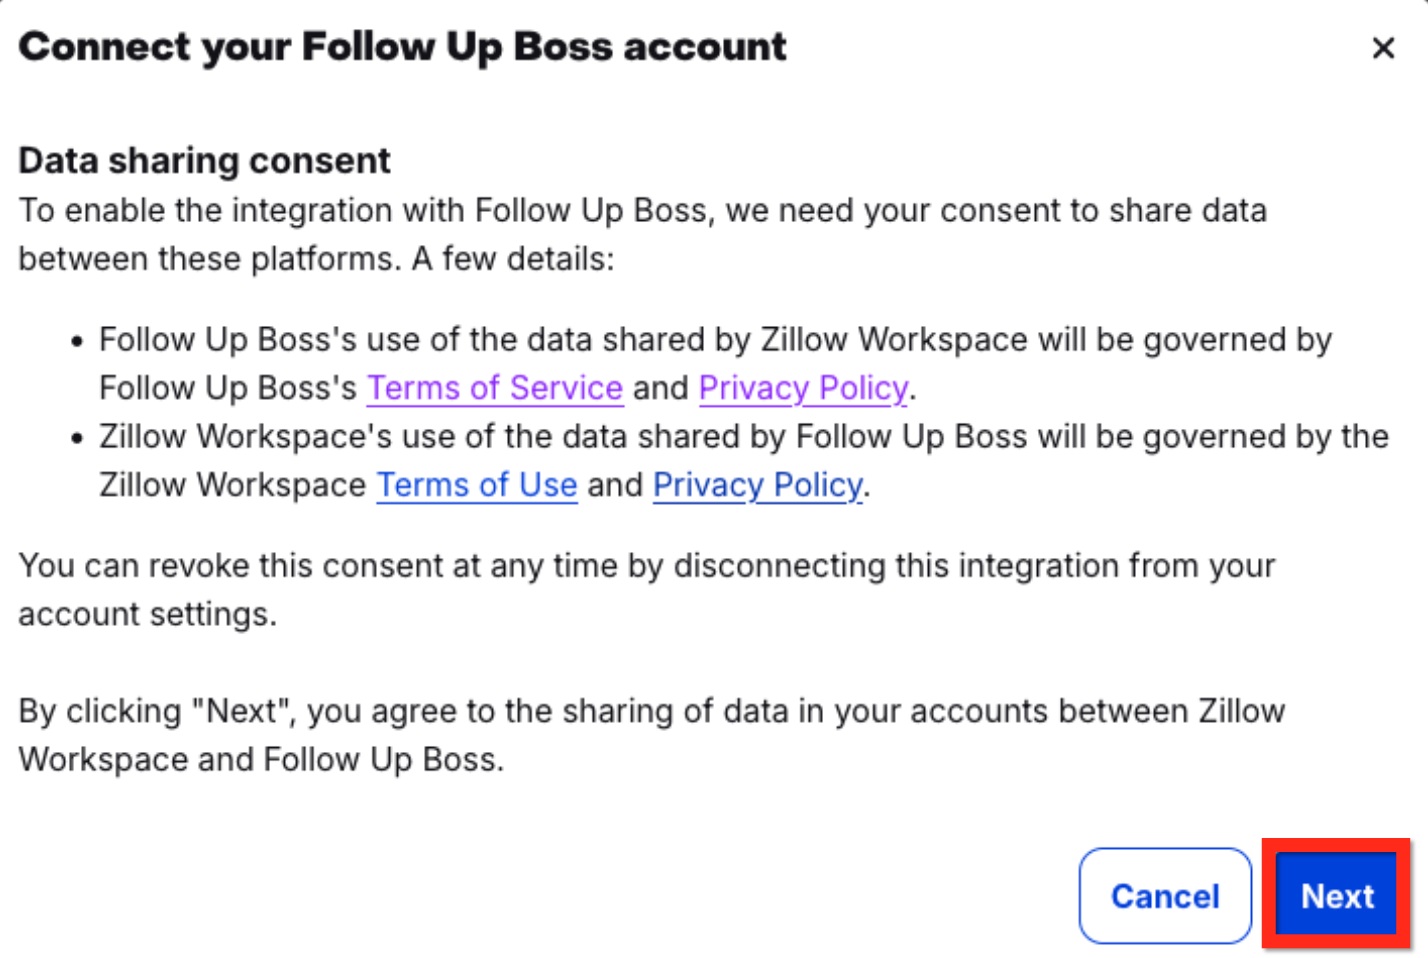Open Follow Up Boss's Terms of Service link
This screenshot has height=958, width=1428.
pyautogui.click(x=495, y=388)
